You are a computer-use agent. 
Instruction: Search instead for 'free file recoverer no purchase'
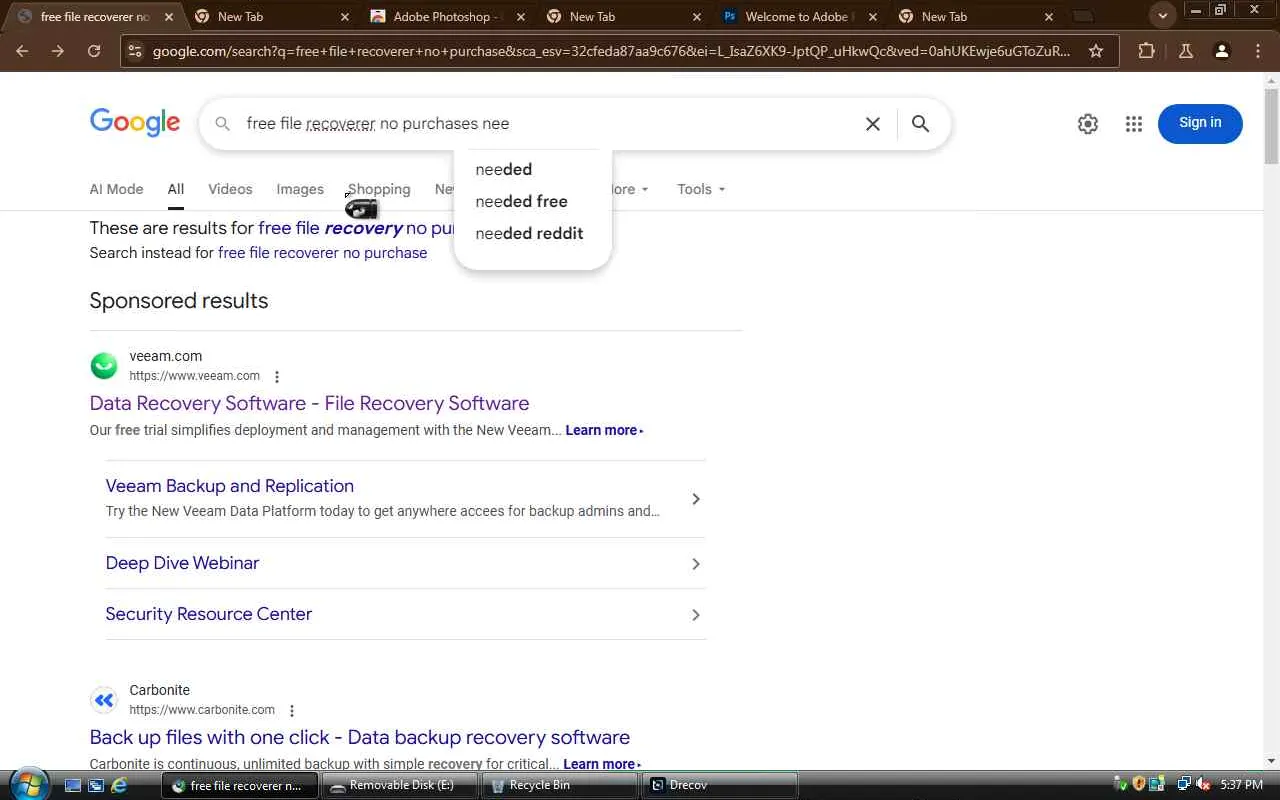323,253
